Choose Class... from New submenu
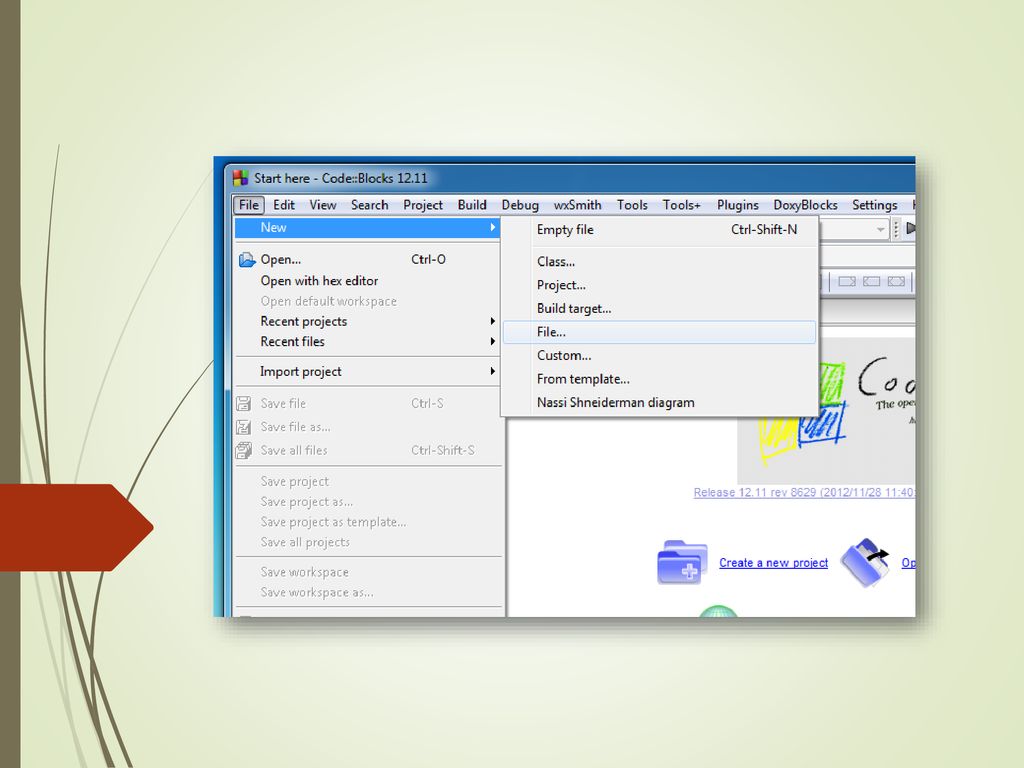 pyautogui.click(x=660, y=262)
